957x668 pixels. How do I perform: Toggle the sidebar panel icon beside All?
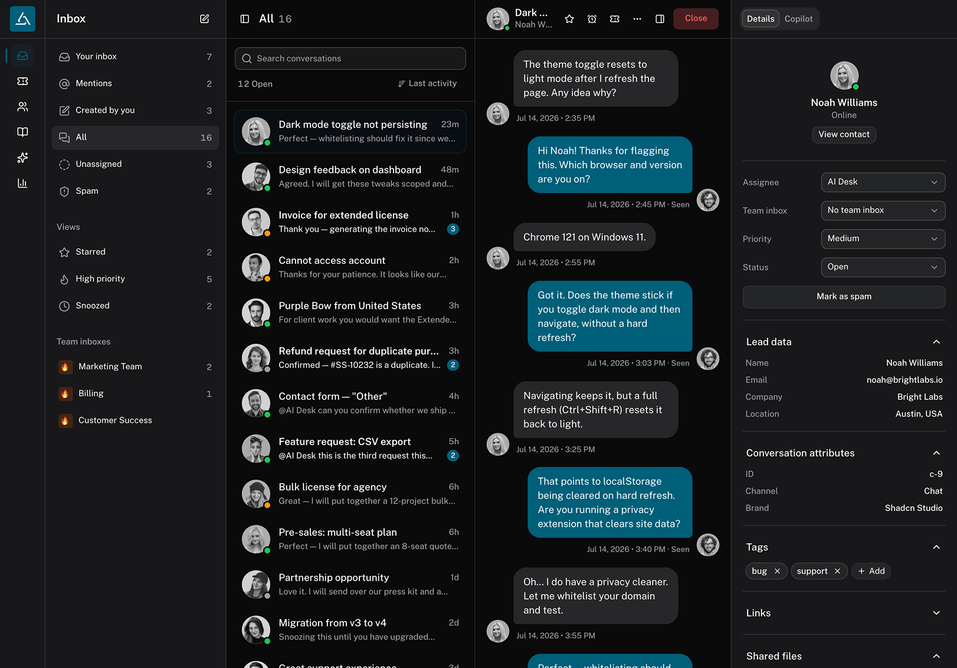coord(245,19)
